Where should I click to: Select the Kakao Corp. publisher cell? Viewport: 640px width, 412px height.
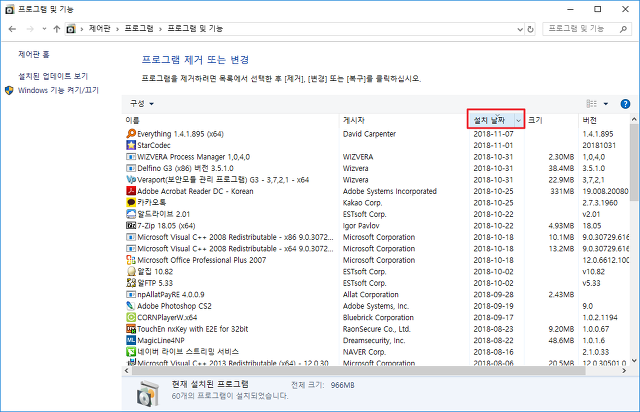pyautogui.click(x=362, y=203)
